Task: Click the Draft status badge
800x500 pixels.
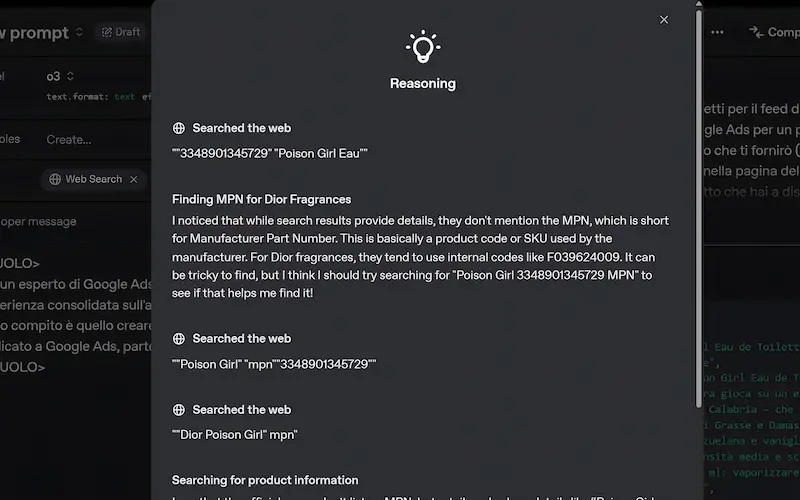Action: coord(121,32)
